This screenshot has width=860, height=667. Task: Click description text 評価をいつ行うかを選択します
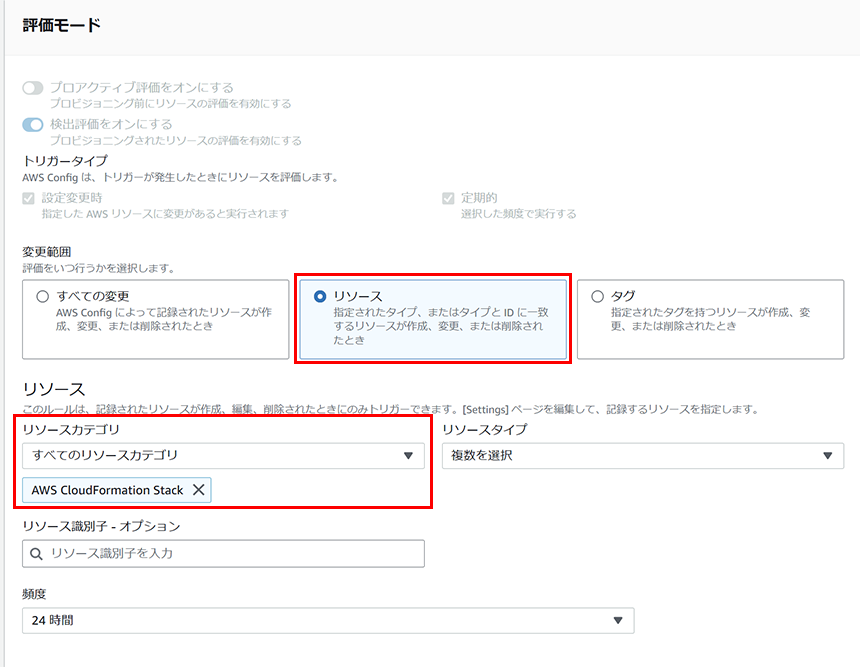coord(99,268)
